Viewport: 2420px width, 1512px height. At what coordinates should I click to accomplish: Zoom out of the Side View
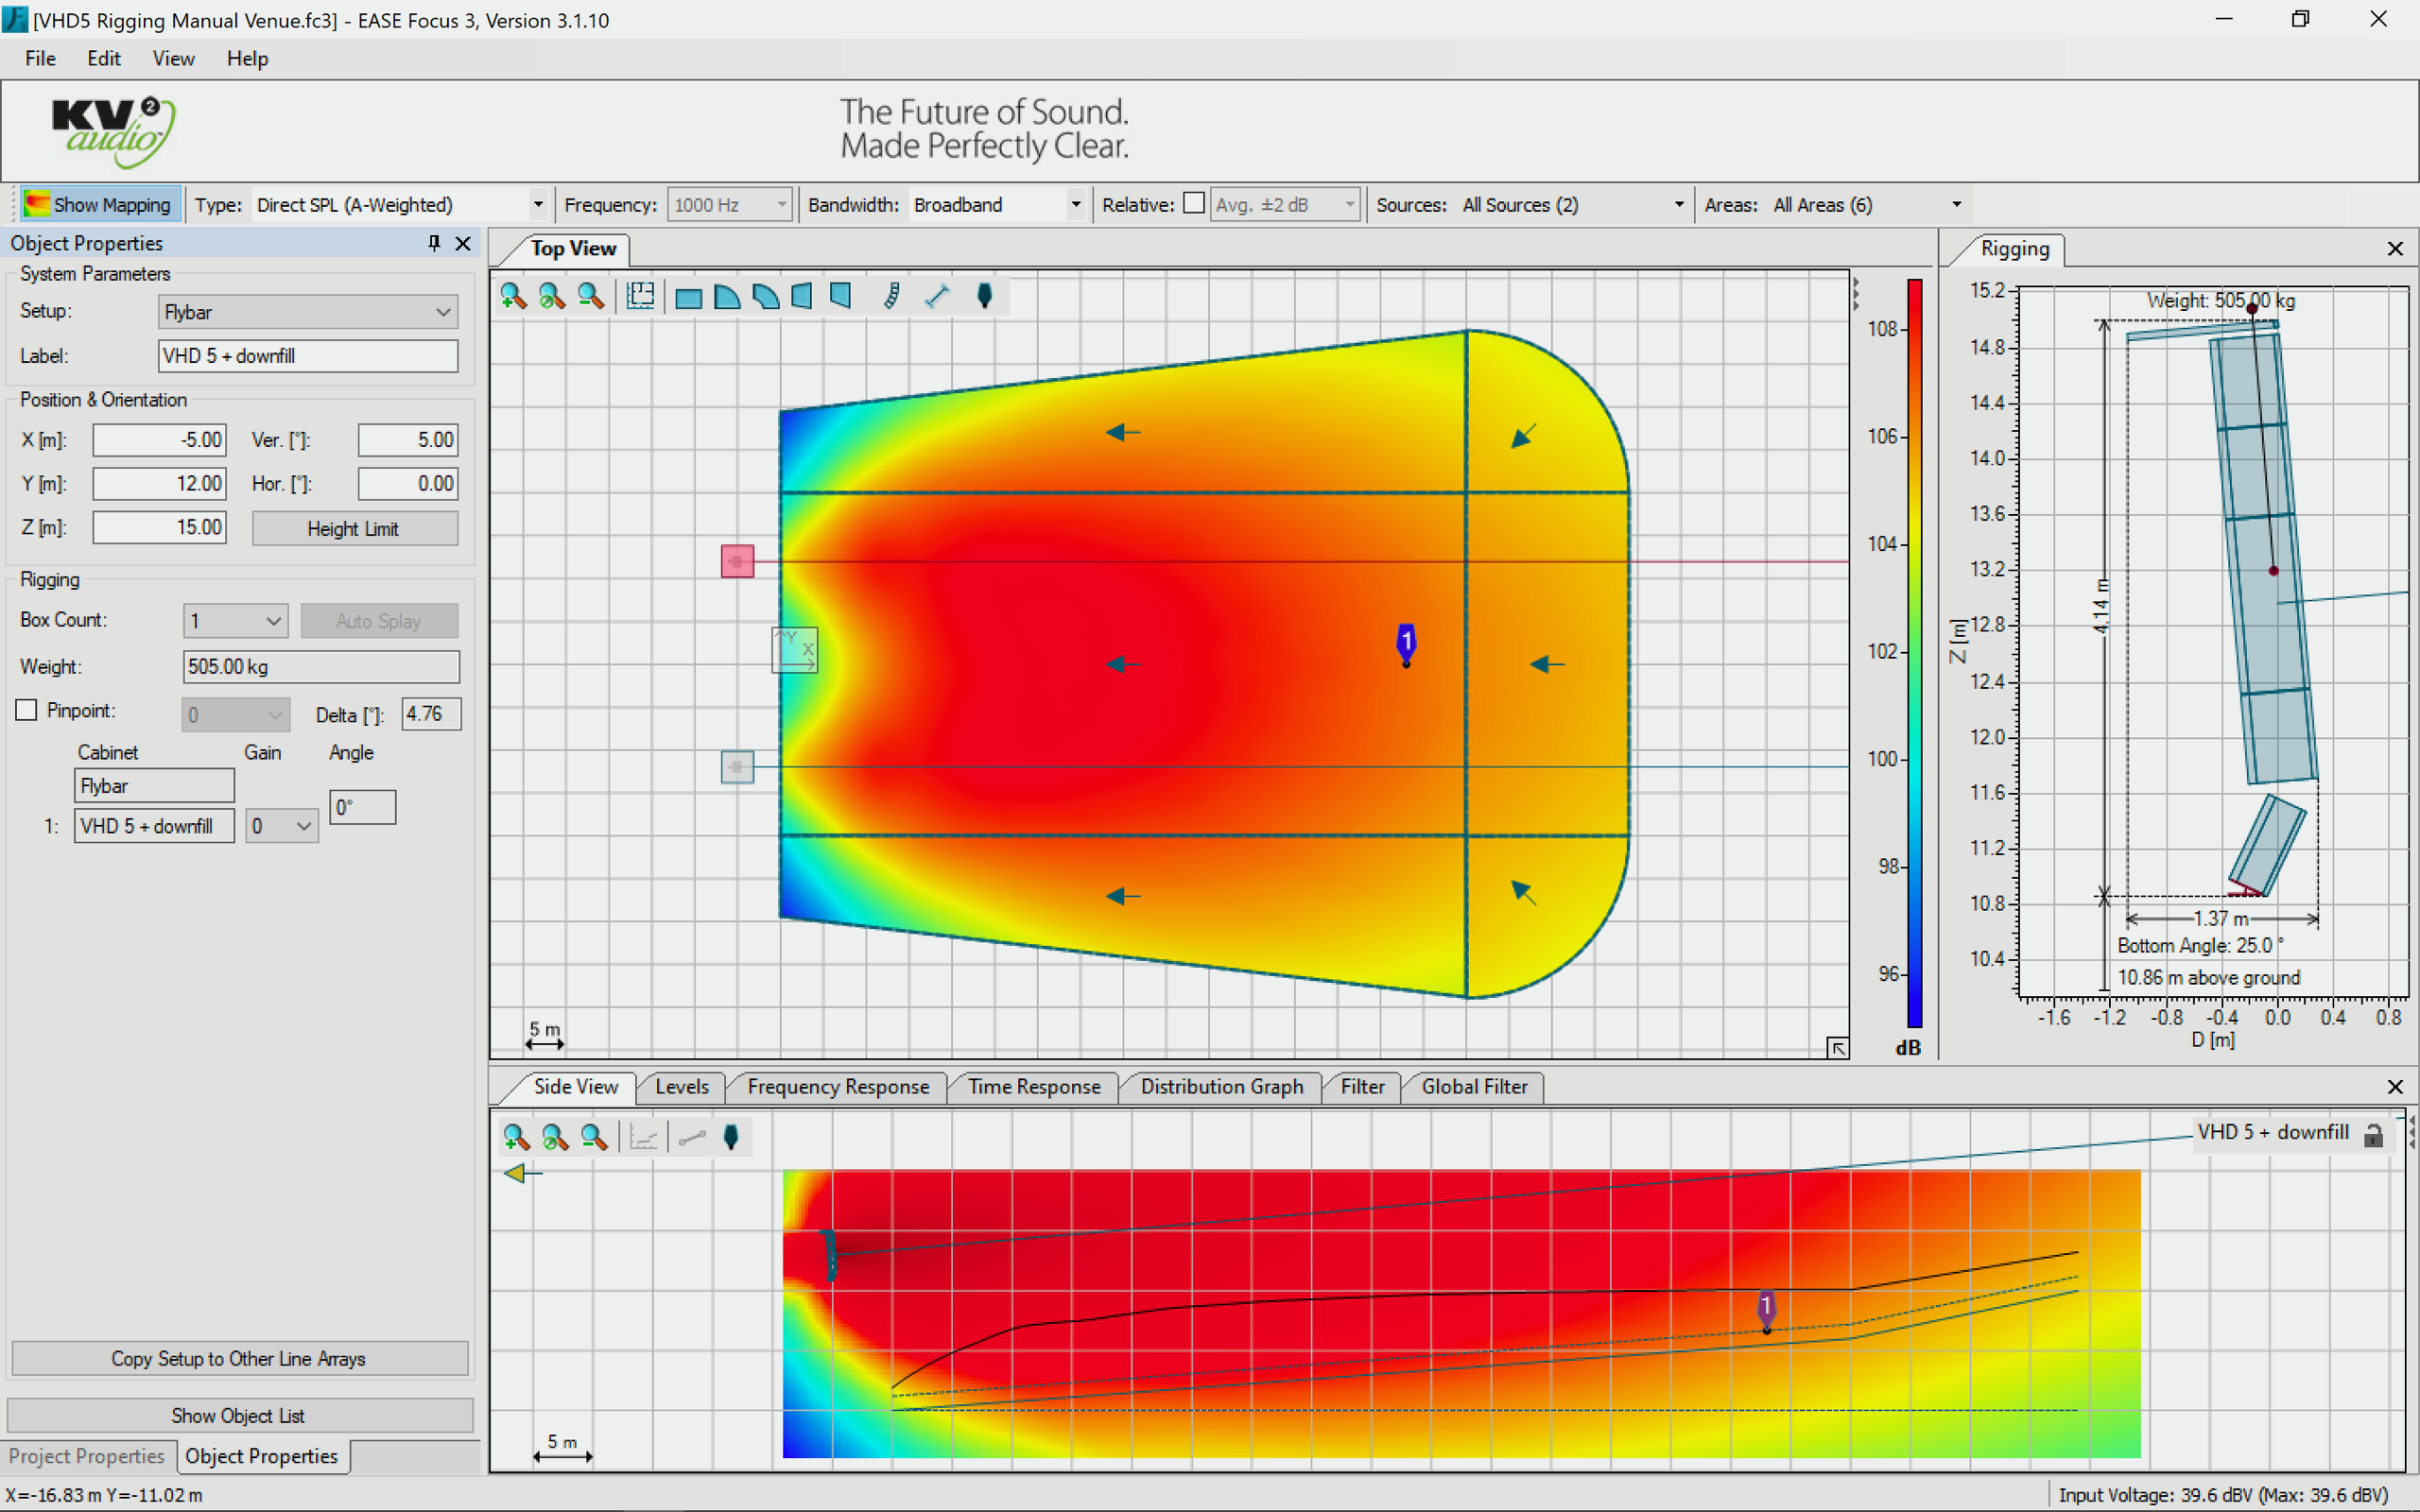tap(594, 1137)
